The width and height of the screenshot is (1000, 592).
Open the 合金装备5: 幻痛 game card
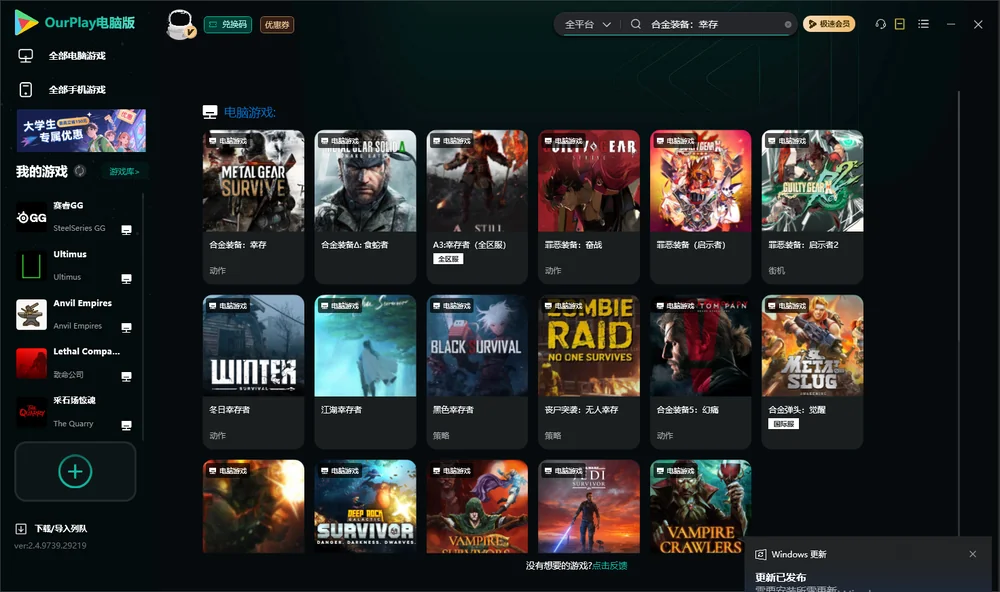tap(701, 372)
